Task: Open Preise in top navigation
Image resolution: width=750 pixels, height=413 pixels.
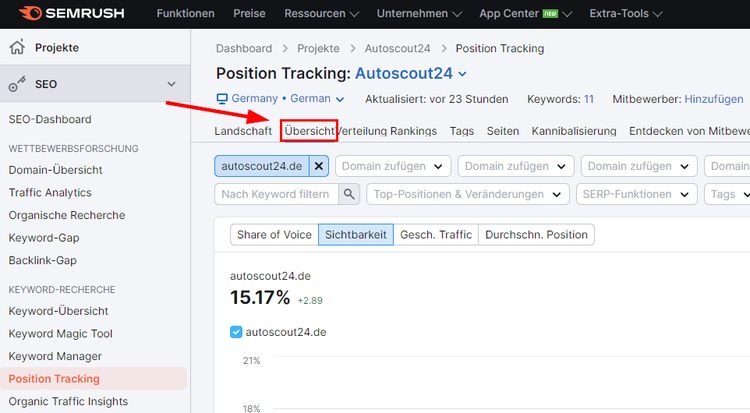Action: pyautogui.click(x=249, y=13)
